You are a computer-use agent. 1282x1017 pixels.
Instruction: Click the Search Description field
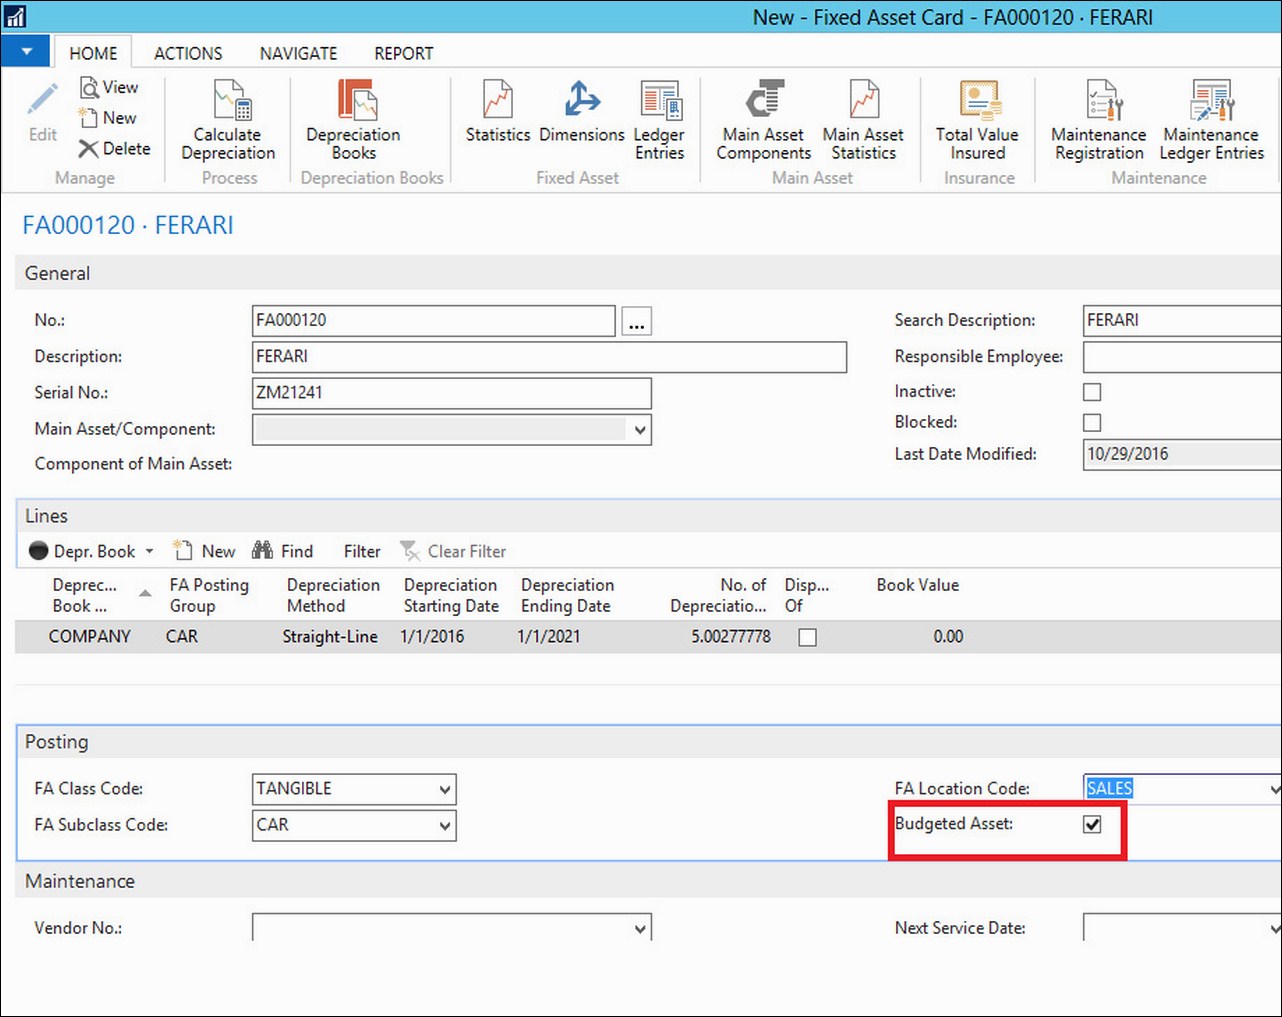(x=1182, y=321)
